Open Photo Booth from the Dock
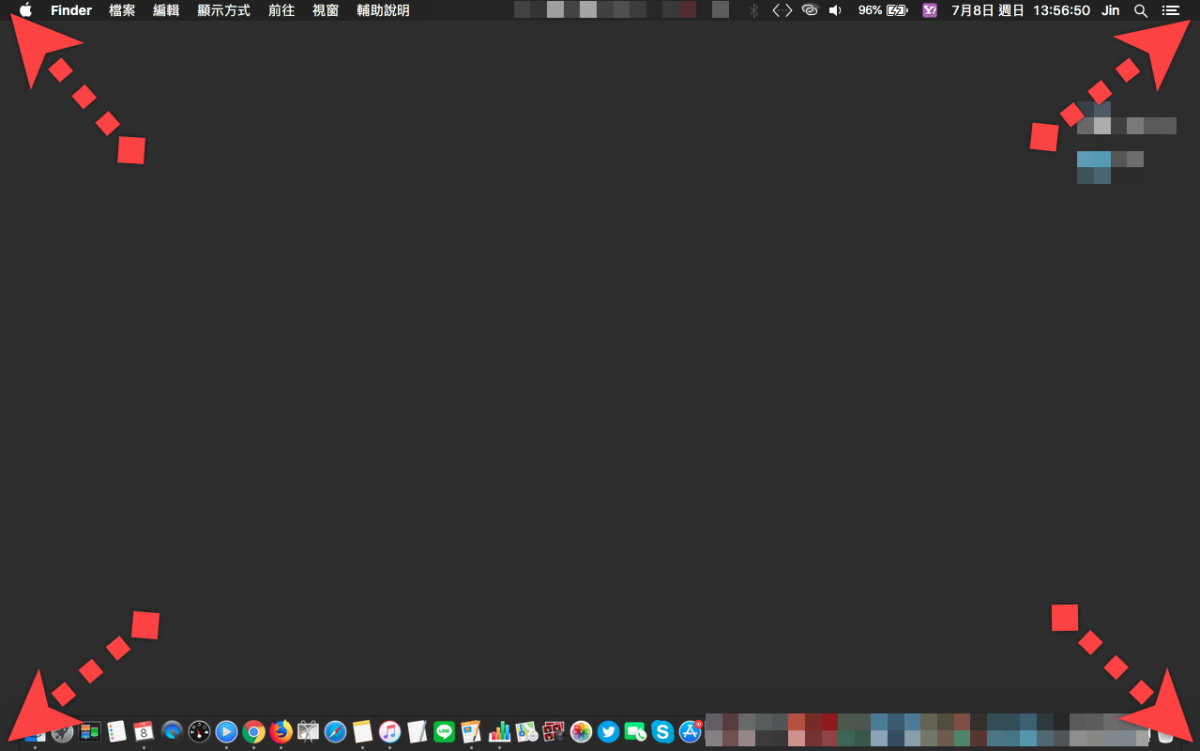The width and height of the screenshot is (1200, 751). (553, 732)
